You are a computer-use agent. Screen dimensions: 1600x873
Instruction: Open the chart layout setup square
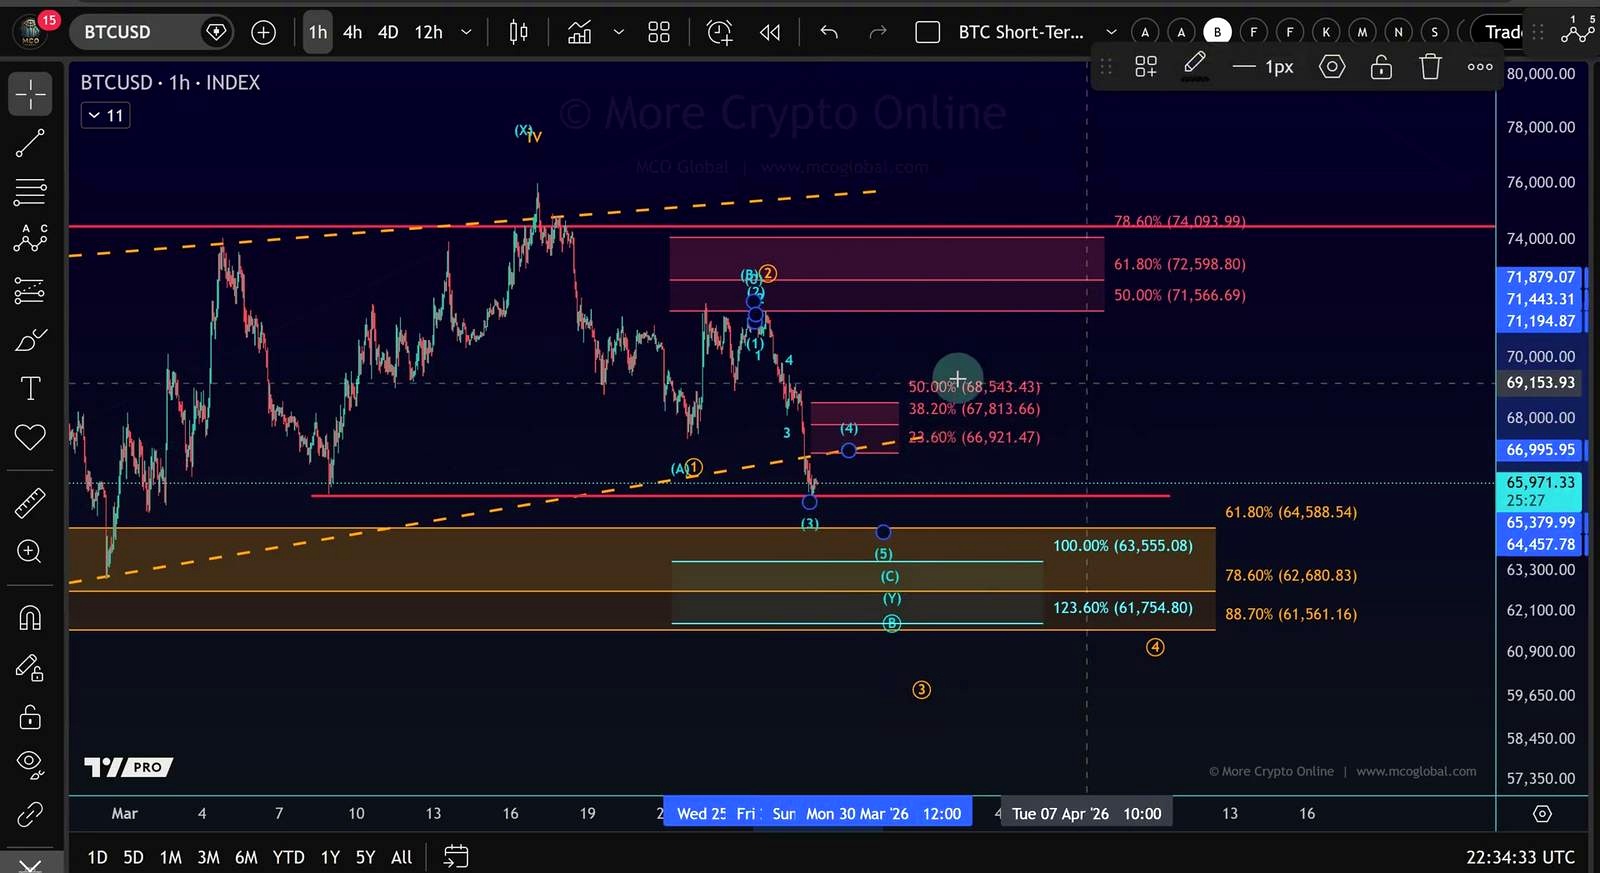928,32
